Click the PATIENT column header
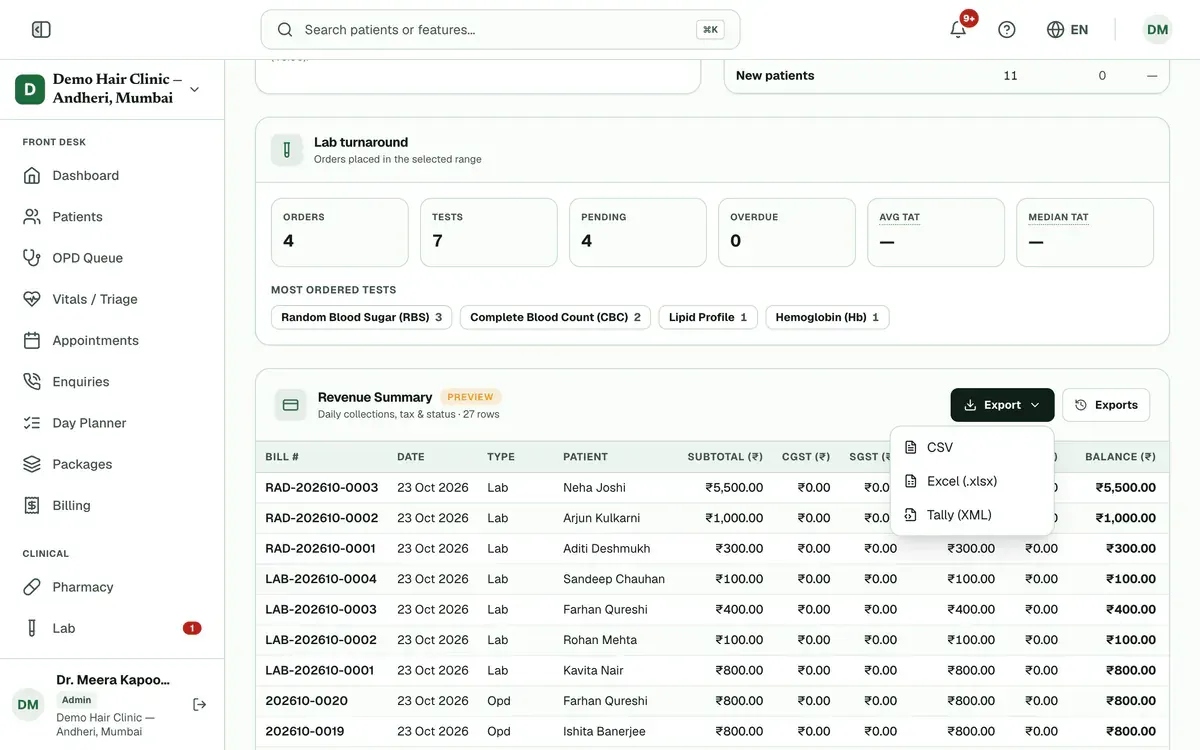Screen dimensions: 1200x750 [x=585, y=457]
